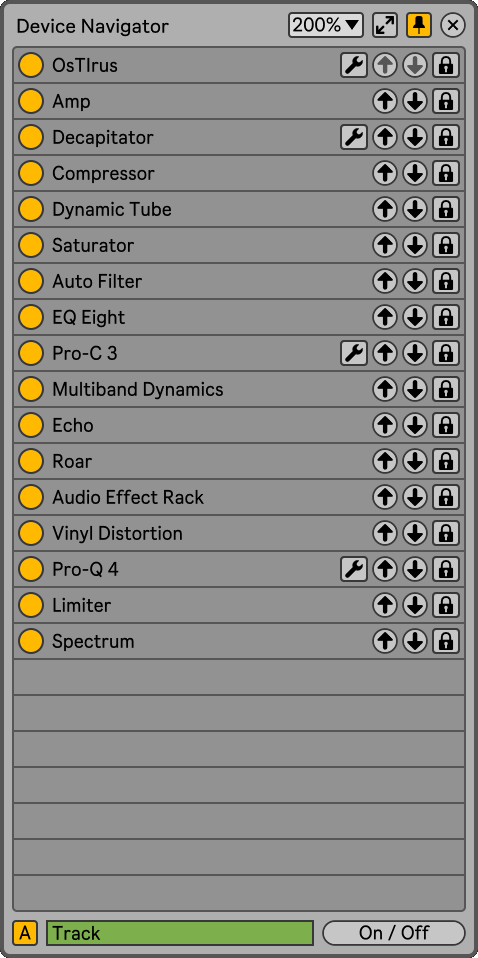Click the On / Off button
478x958 pixels.
coord(394,933)
